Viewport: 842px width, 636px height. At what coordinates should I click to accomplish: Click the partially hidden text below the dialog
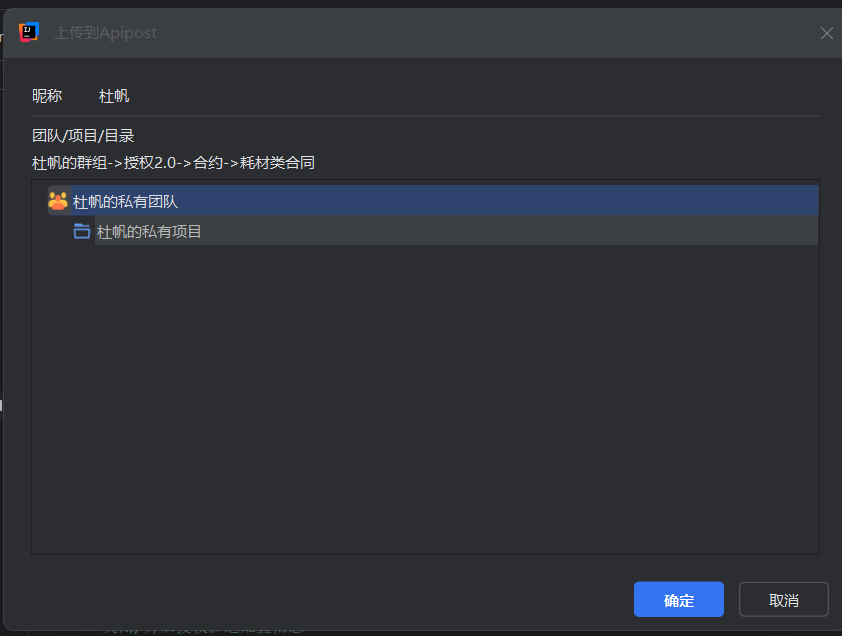[x=200, y=629]
